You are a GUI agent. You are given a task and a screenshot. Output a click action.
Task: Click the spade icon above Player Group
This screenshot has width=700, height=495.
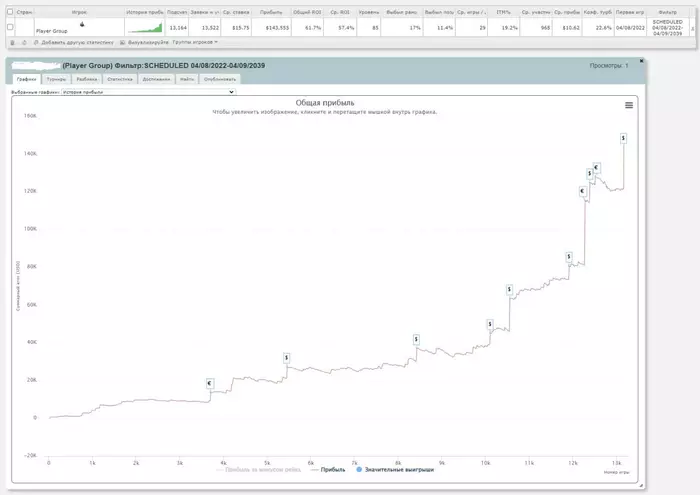tap(82, 24)
